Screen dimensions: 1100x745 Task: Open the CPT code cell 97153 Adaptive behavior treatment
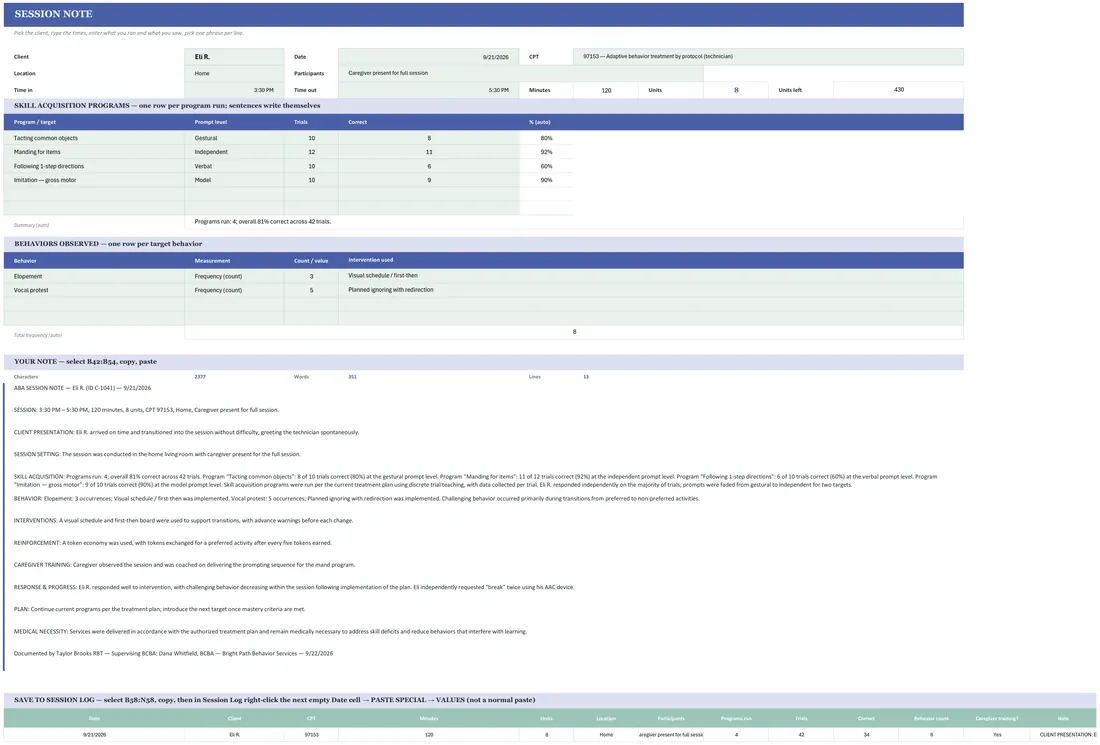pyautogui.click(x=768, y=57)
